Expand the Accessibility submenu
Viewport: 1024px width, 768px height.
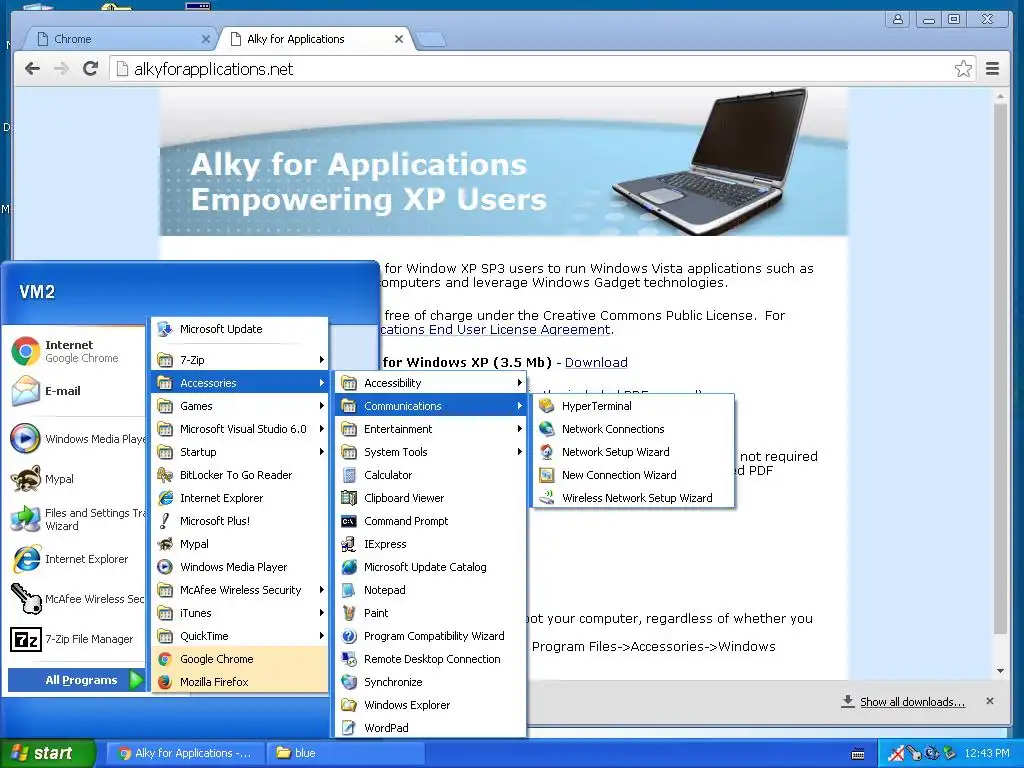430,383
